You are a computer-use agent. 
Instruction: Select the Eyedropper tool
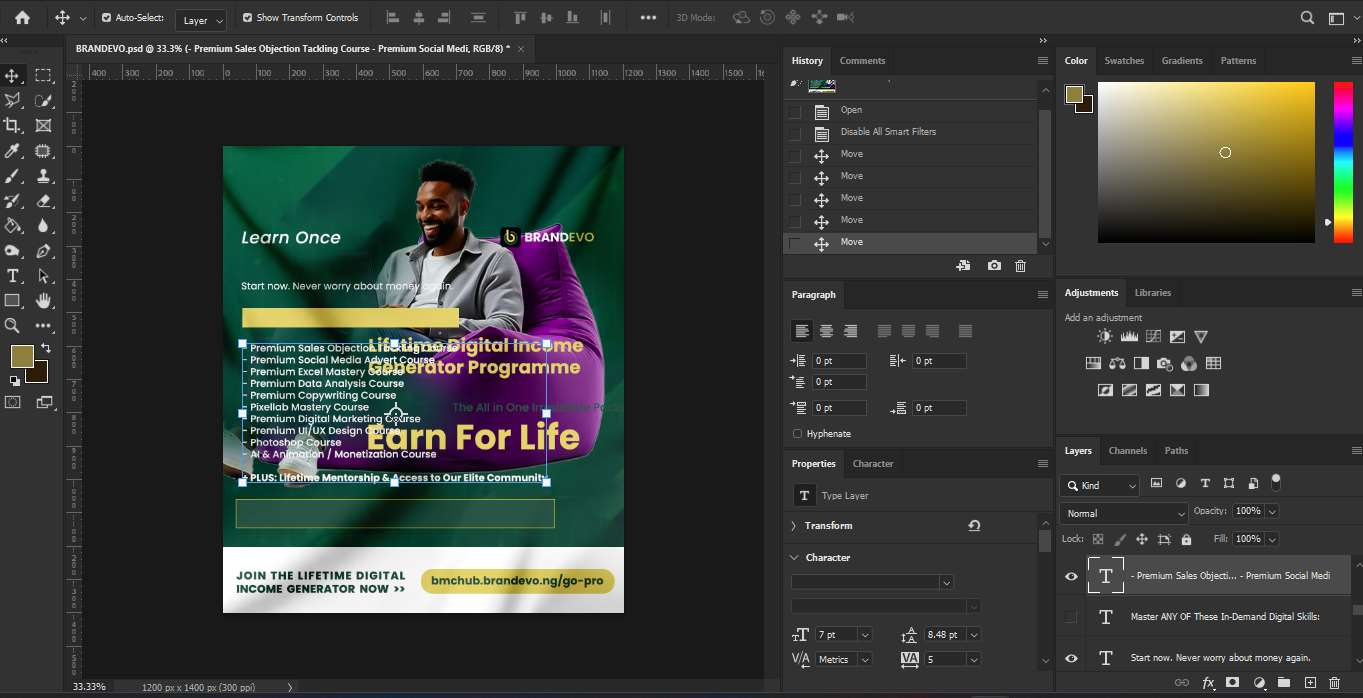point(13,151)
